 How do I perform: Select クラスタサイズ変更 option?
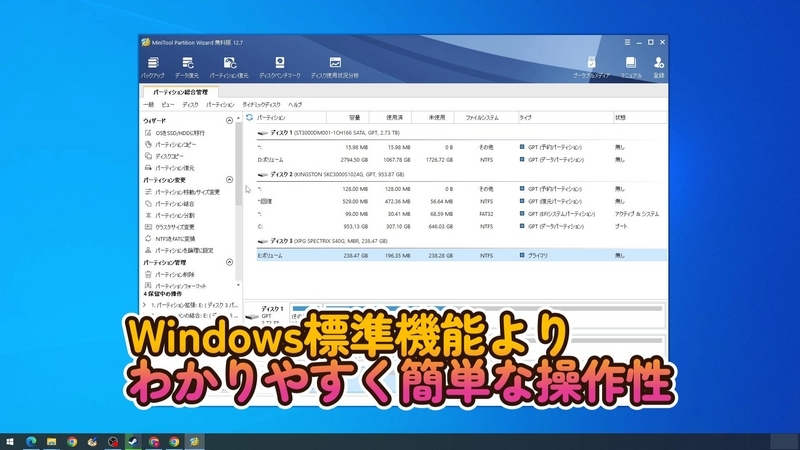169,227
